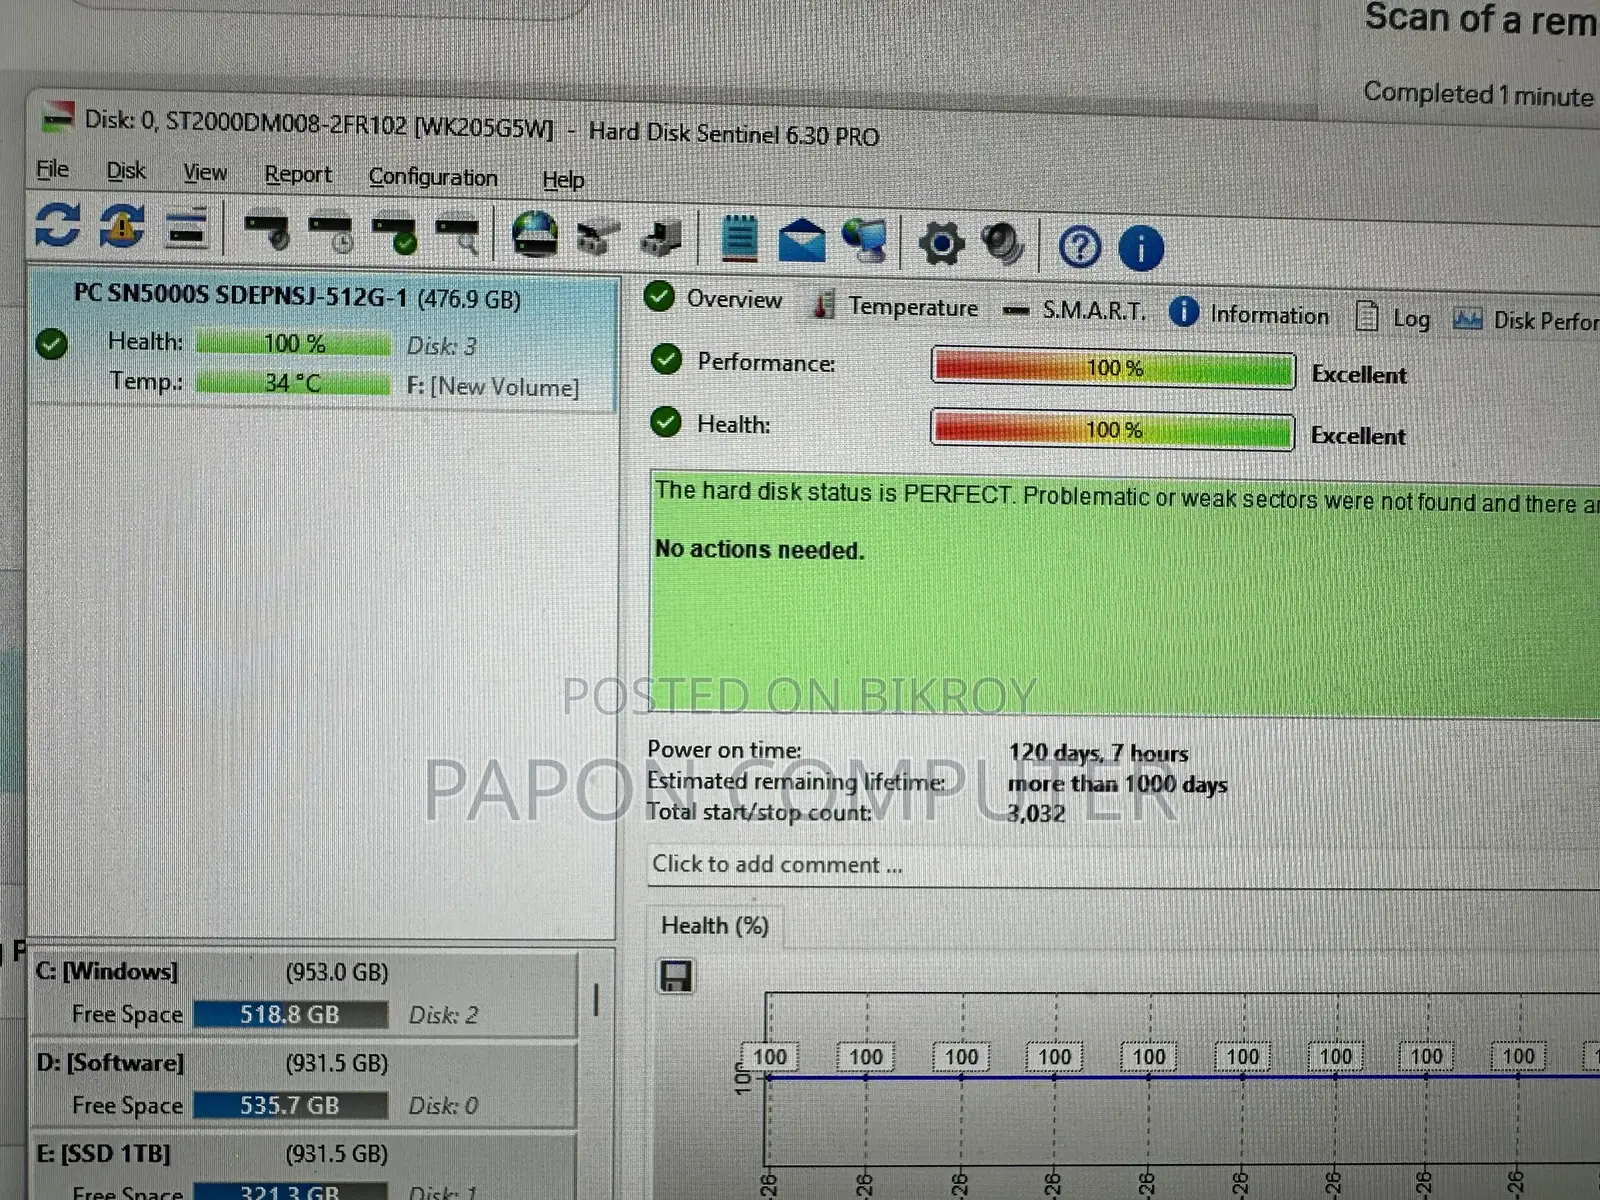The width and height of the screenshot is (1600, 1200).
Task: Click the 'Click to add comment ...' field
Action: [x=1124, y=866]
